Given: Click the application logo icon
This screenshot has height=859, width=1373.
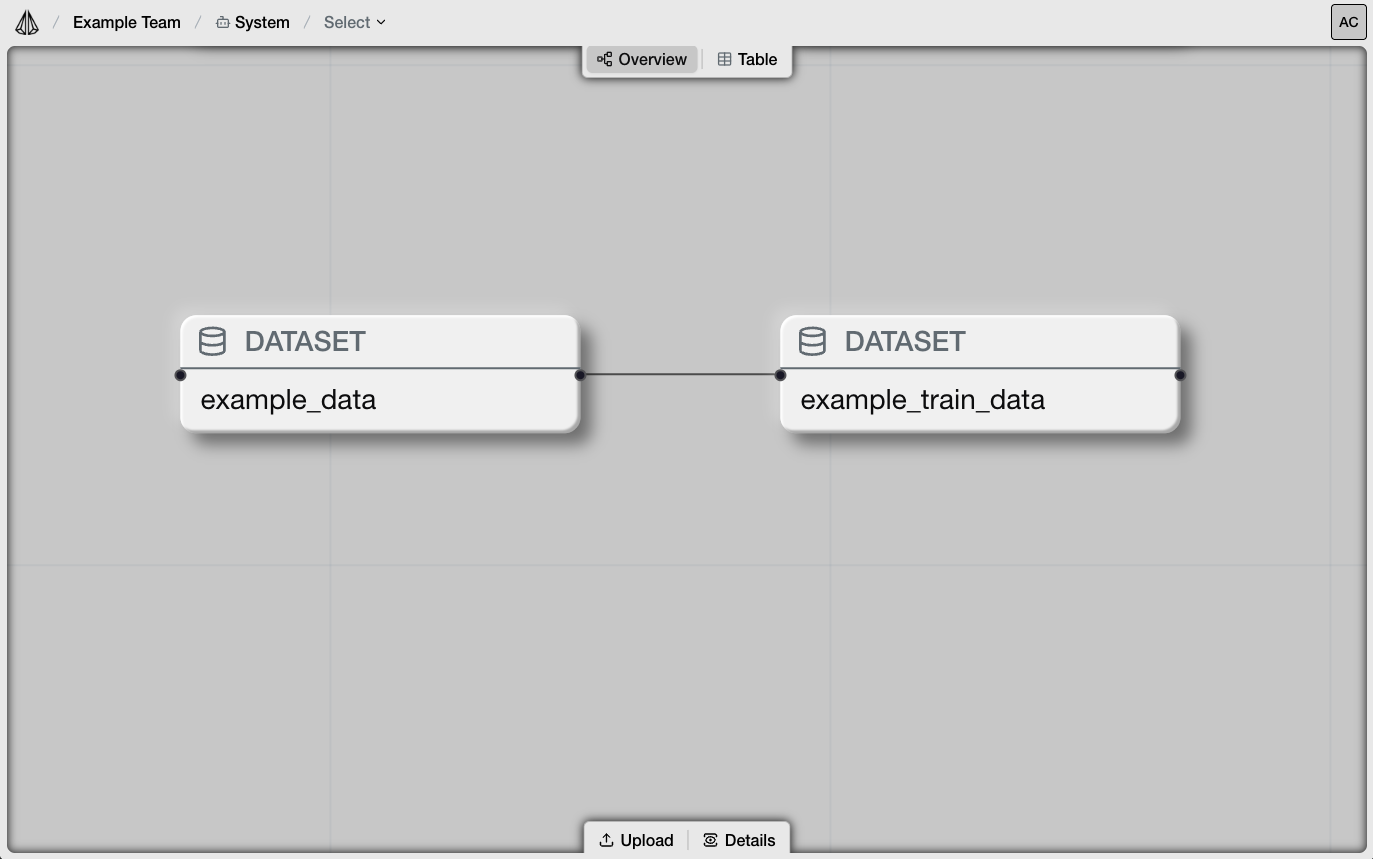Looking at the screenshot, I should tap(26, 21).
